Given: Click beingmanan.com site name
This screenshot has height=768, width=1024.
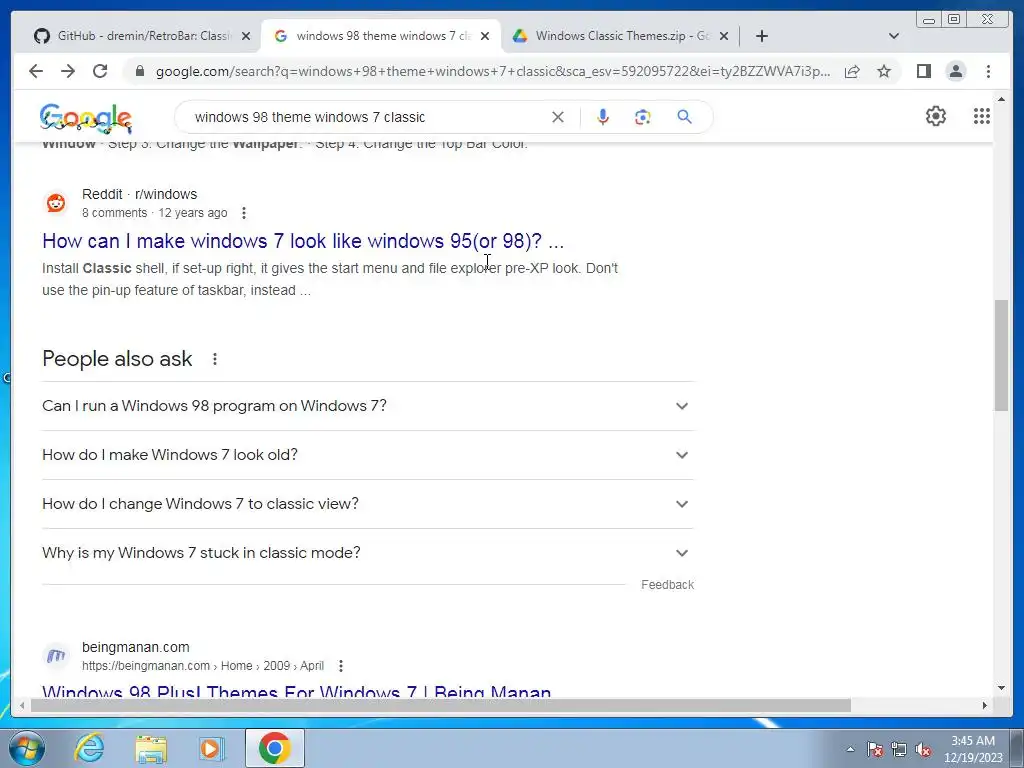Looking at the screenshot, I should [x=136, y=647].
